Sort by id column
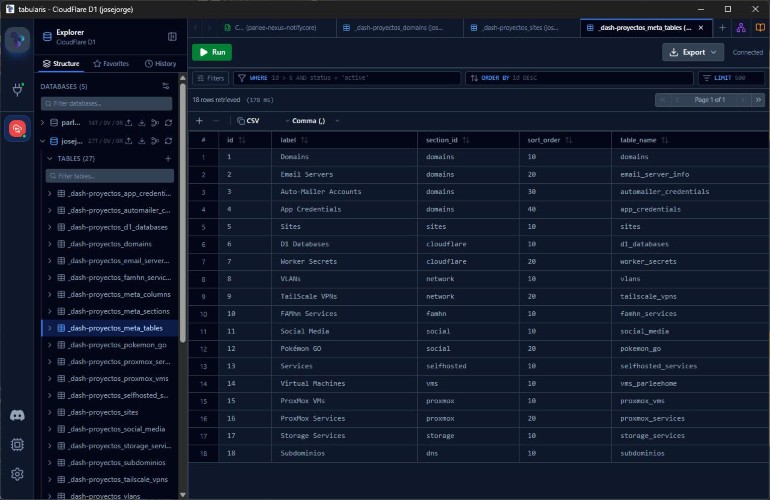Image resolution: width=770 pixels, height=500 pixels. pyautogui.click(x=242, y=140)
